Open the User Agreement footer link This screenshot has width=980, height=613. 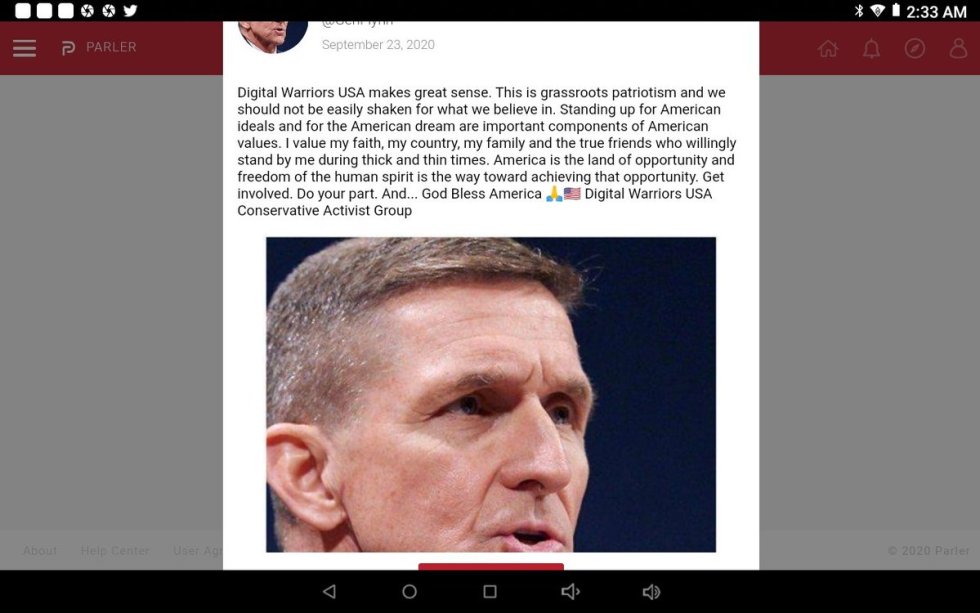[x=198, y=551]
